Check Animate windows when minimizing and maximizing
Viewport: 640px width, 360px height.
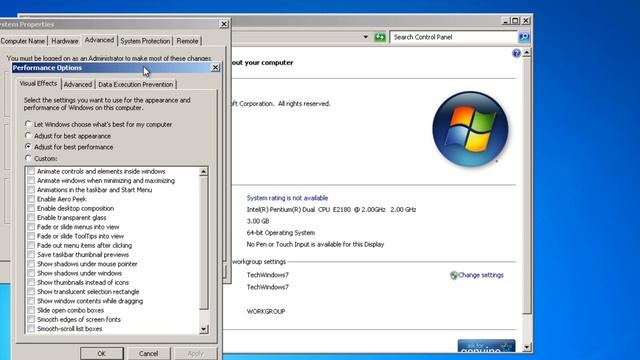tap(31, 180)
